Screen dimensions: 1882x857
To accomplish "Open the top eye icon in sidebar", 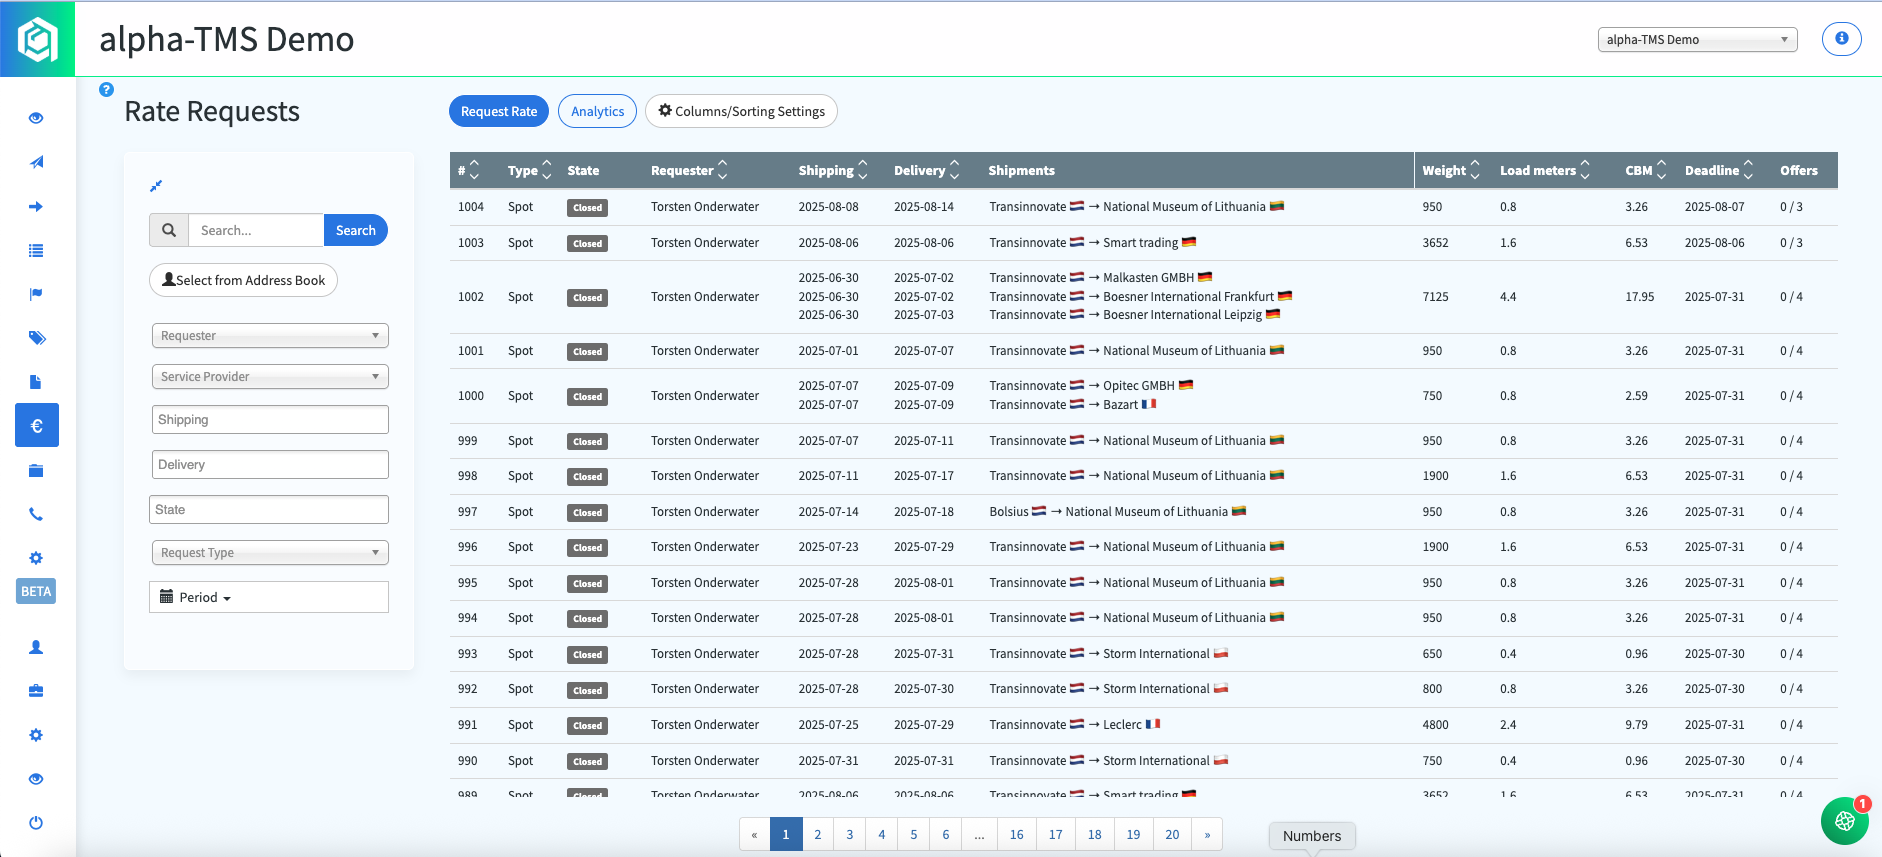I will pyautogui.click(x=36, y=118).
